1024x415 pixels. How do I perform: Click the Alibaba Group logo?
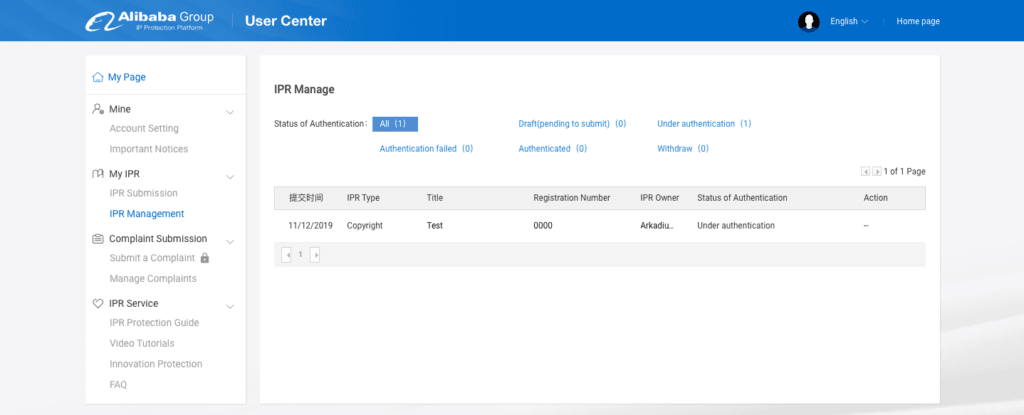coord(149,21)
